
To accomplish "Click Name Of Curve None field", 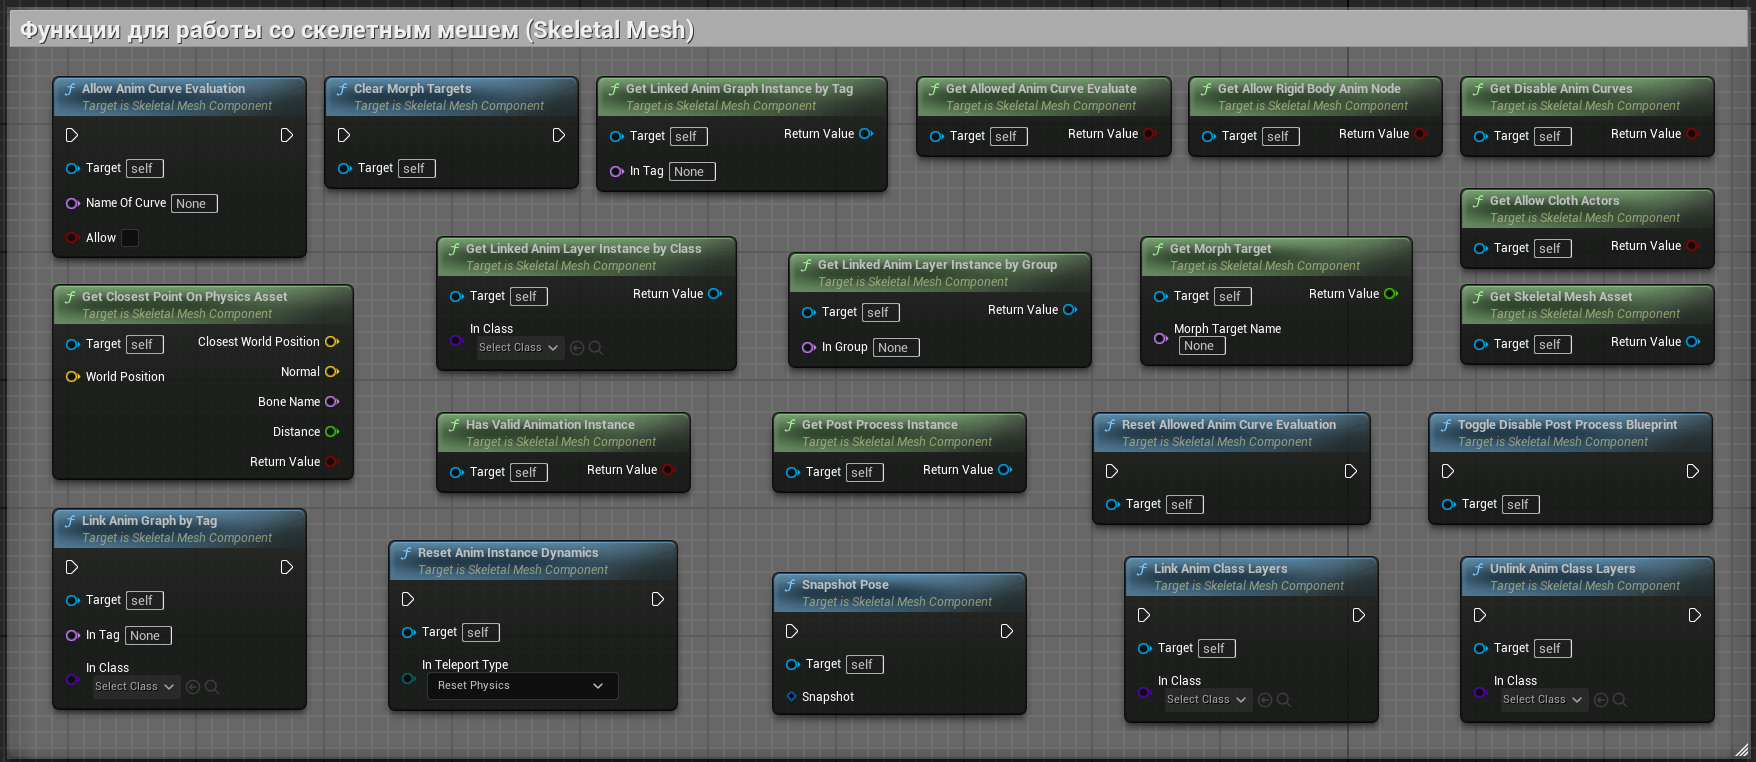I will pos(194,204).
